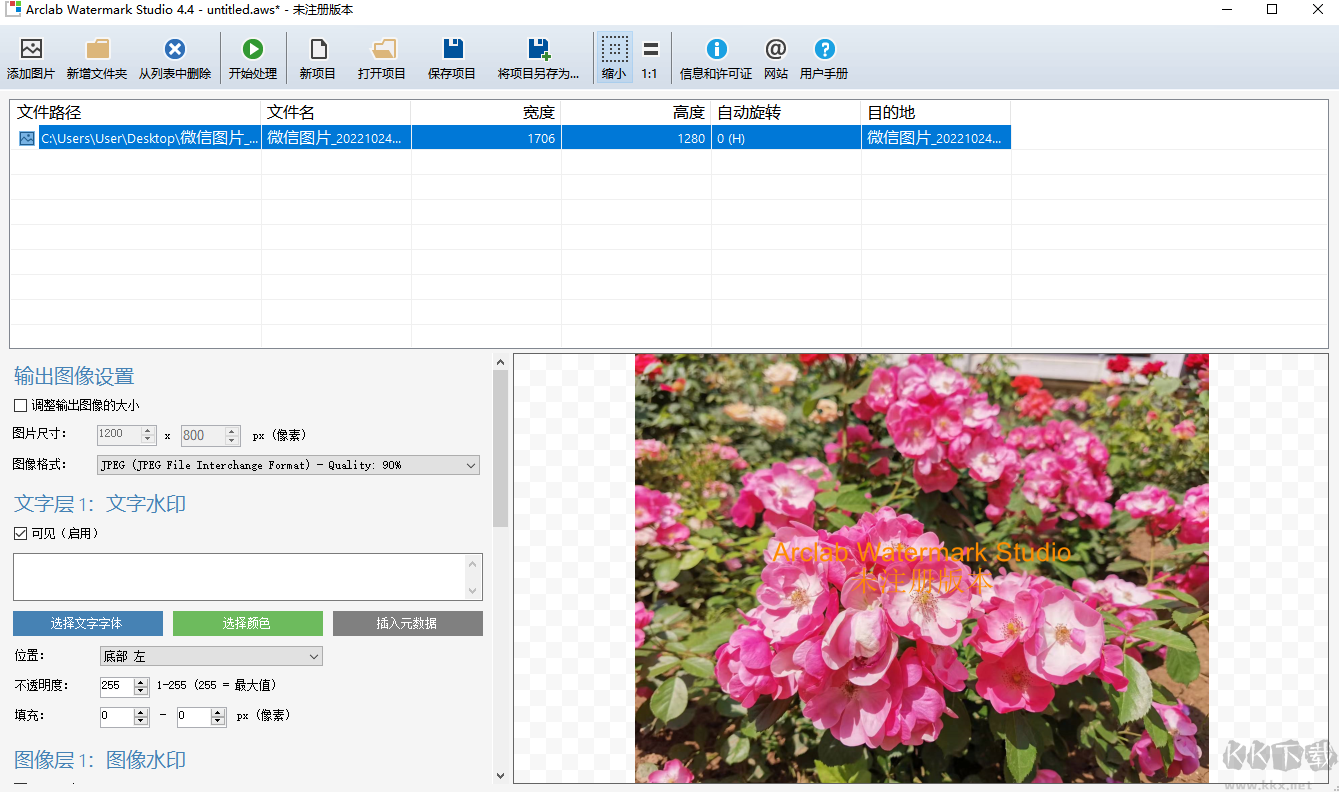Create a new project via 新项目
Screen dimensions: 1339x792
tap(318, 50)
